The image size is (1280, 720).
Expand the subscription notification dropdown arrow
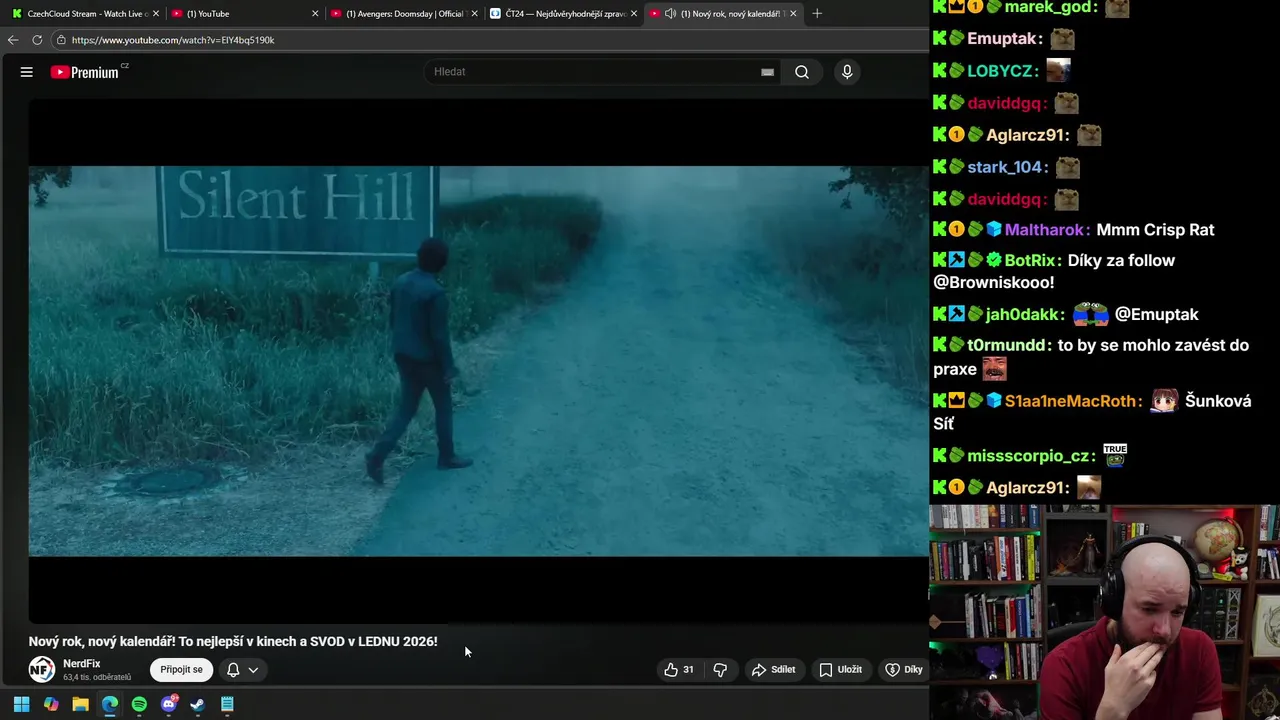coord(254,670)
